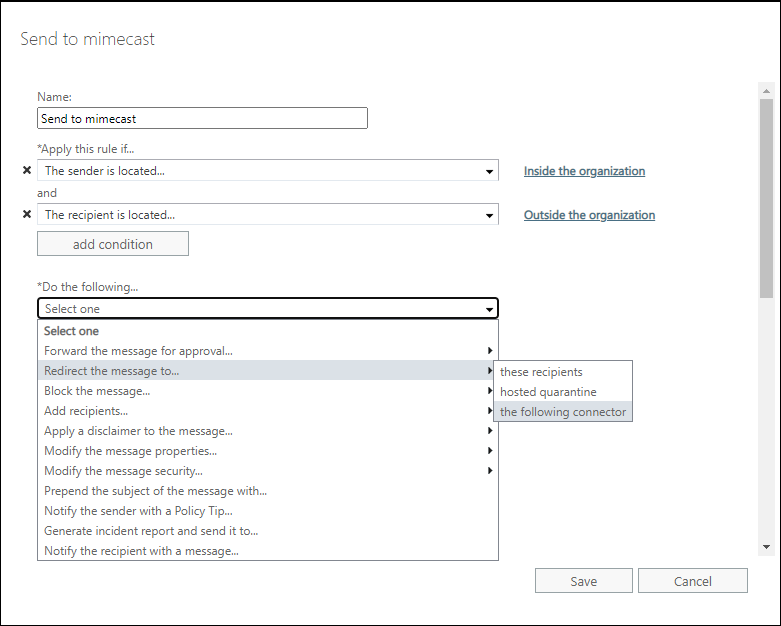
Task: Click the add condition button
Action: [x=113, y=244]
